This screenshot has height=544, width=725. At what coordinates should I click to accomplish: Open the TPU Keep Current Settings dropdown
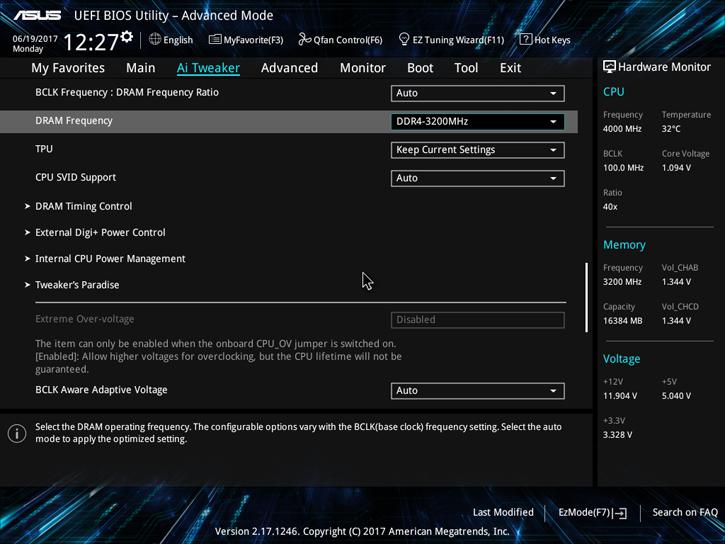coord(477,150)
